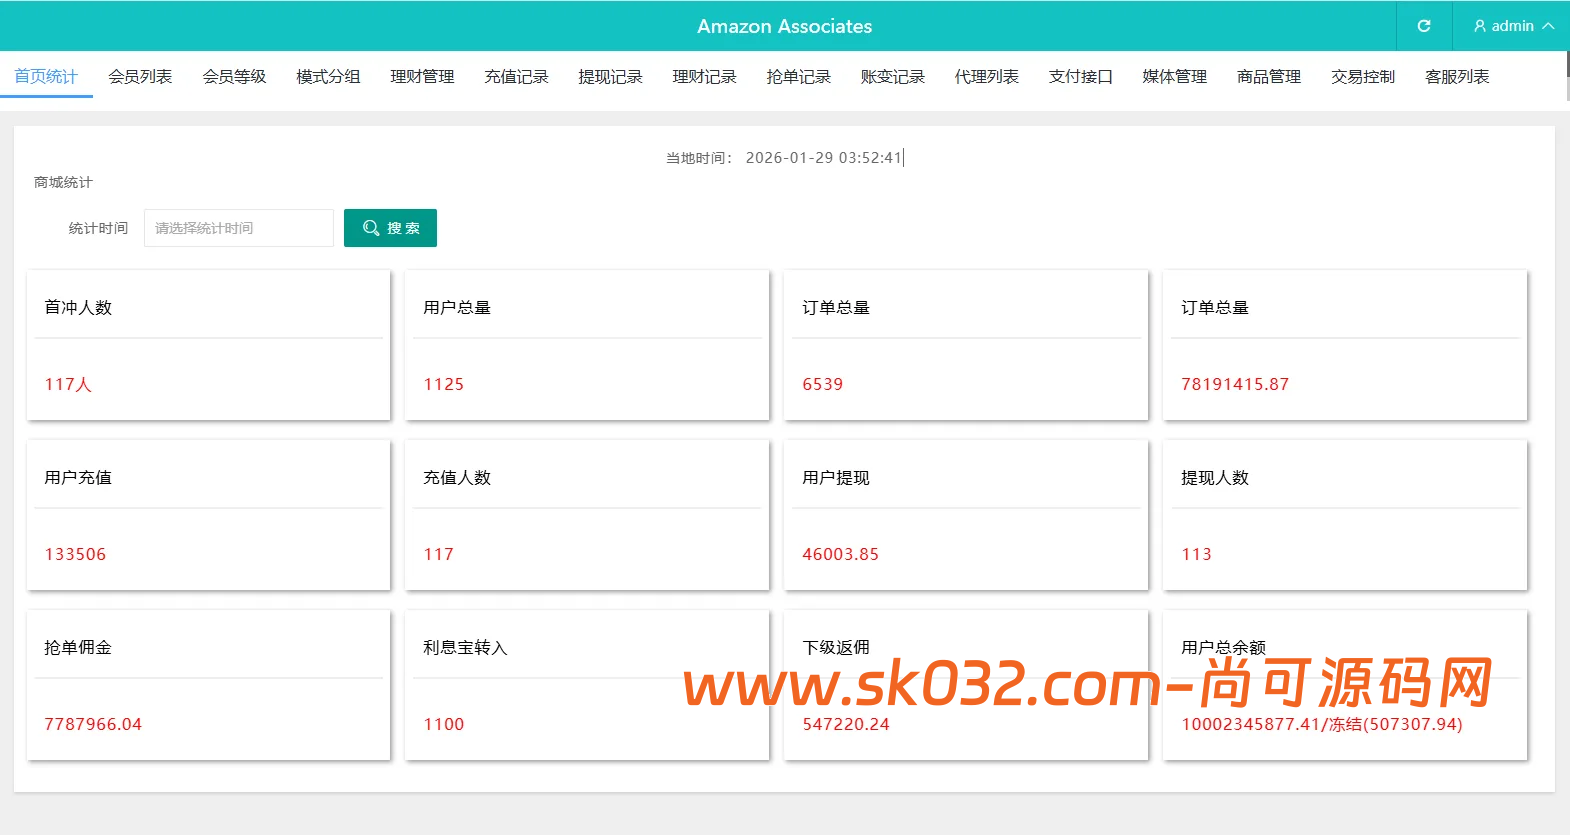Open 客服列表 tab
1570x835 pixels.
point(1456,76)
